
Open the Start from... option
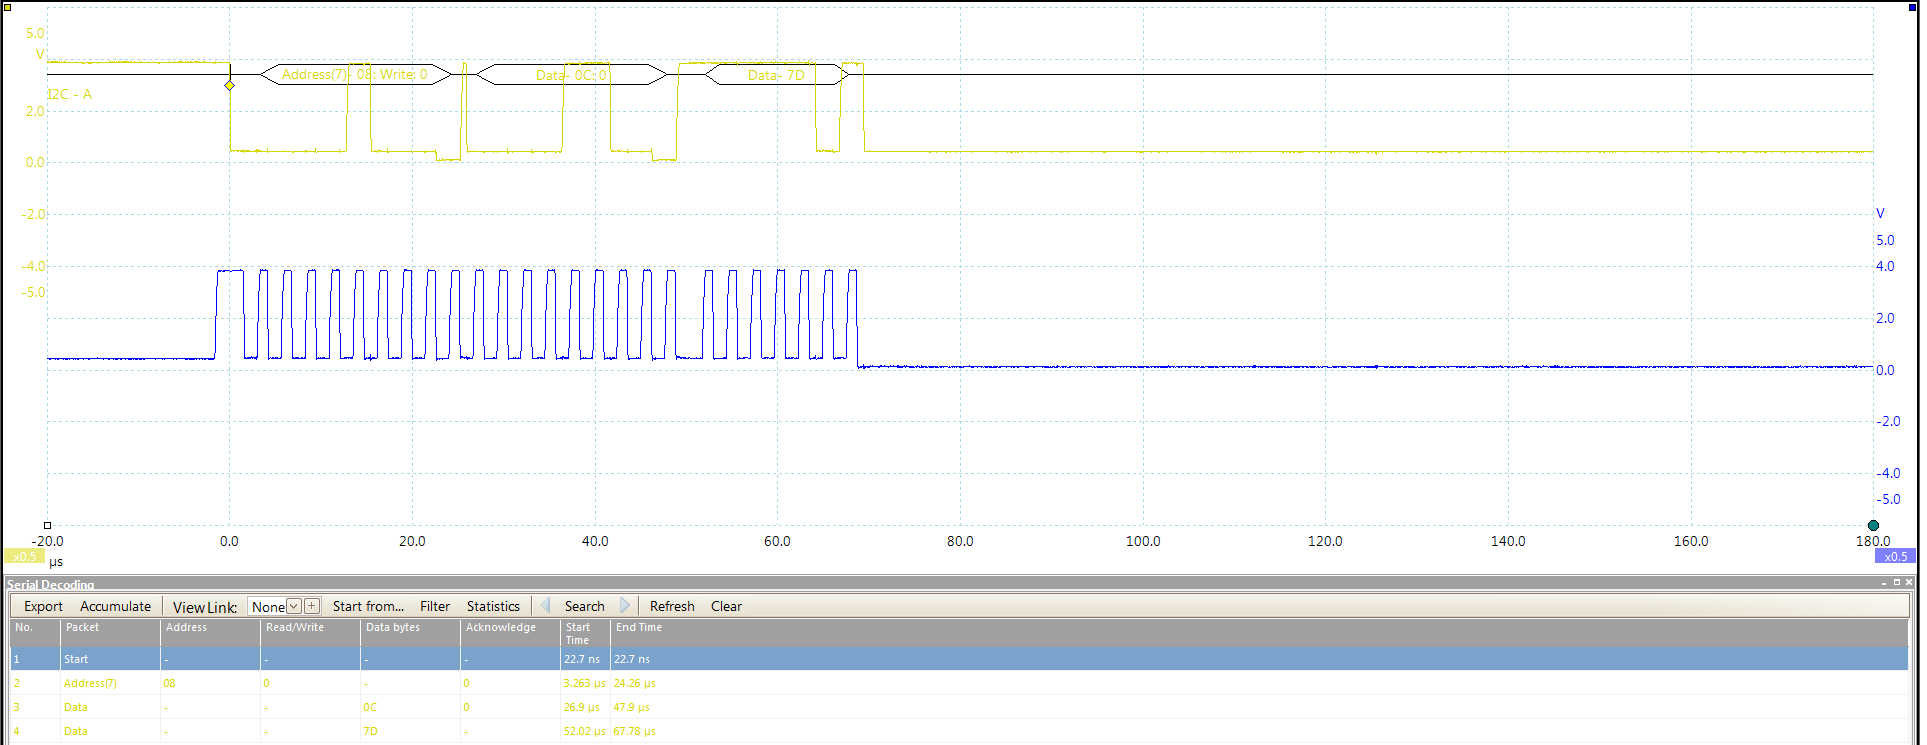tap(368, 606)
